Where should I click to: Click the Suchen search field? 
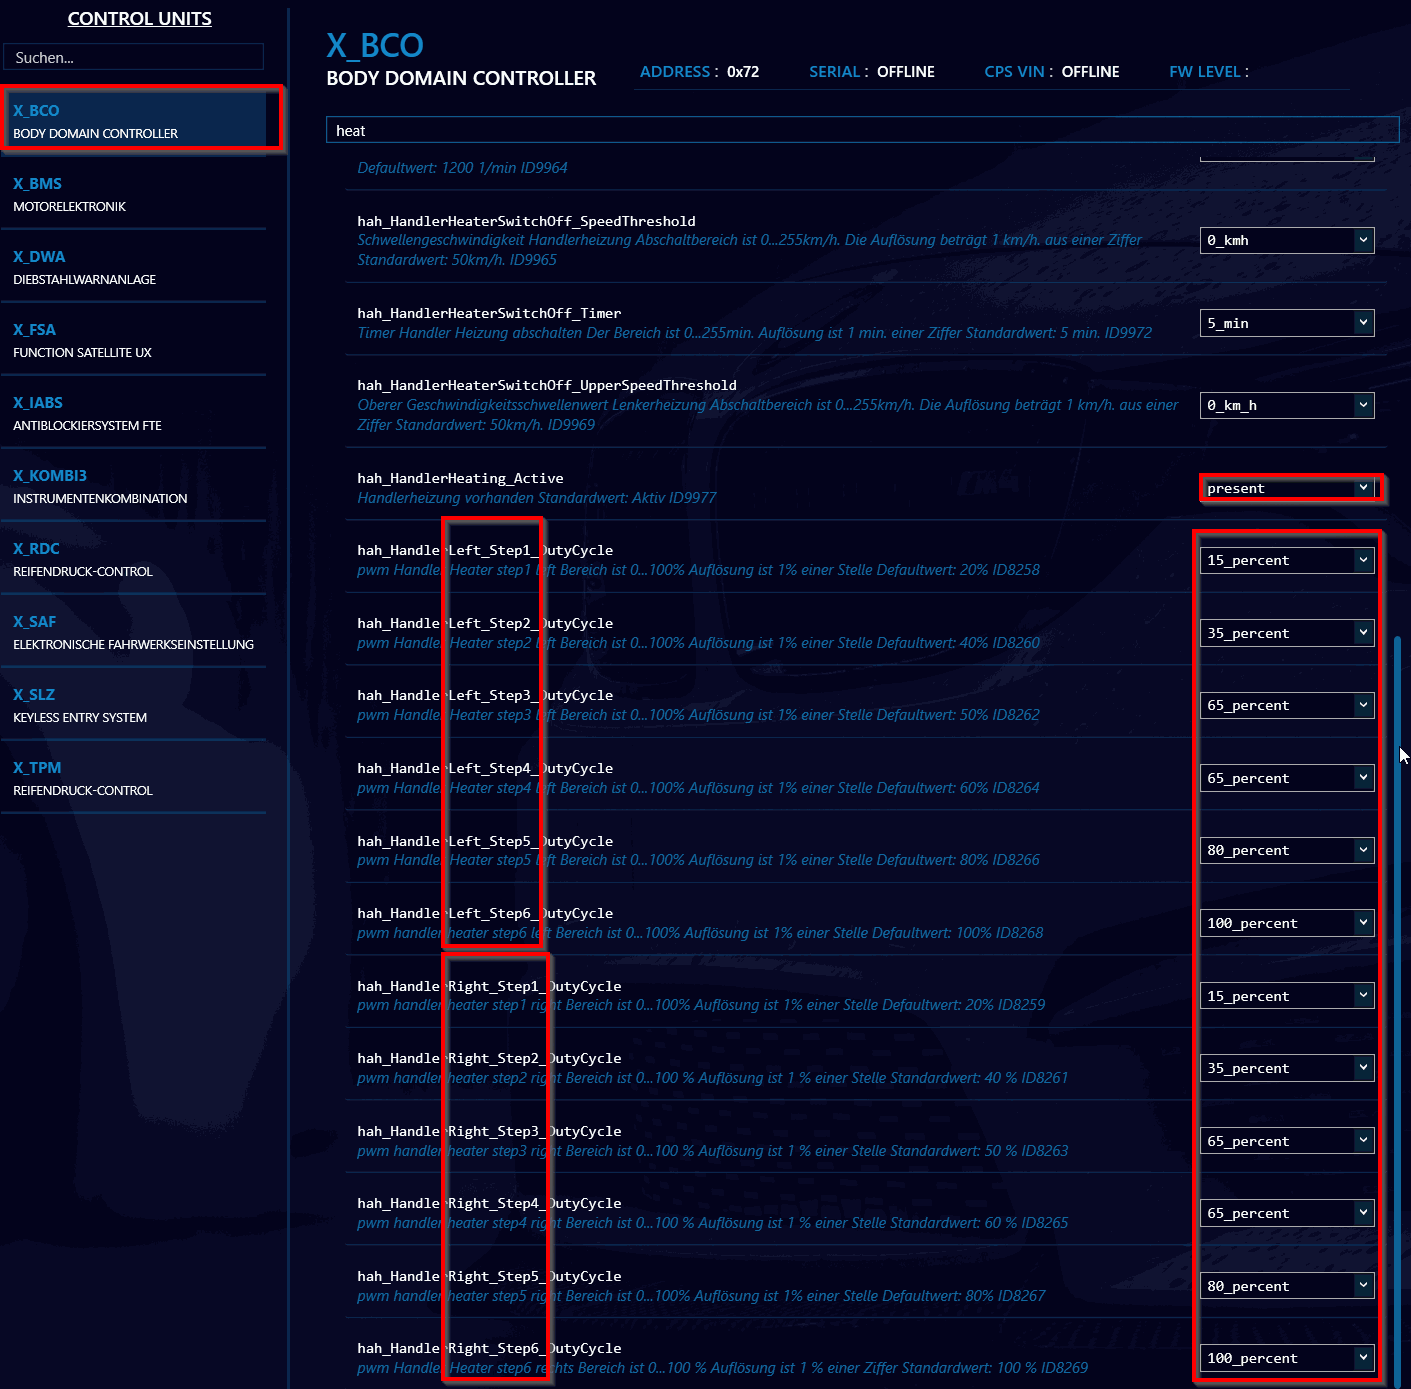(133, 57)
